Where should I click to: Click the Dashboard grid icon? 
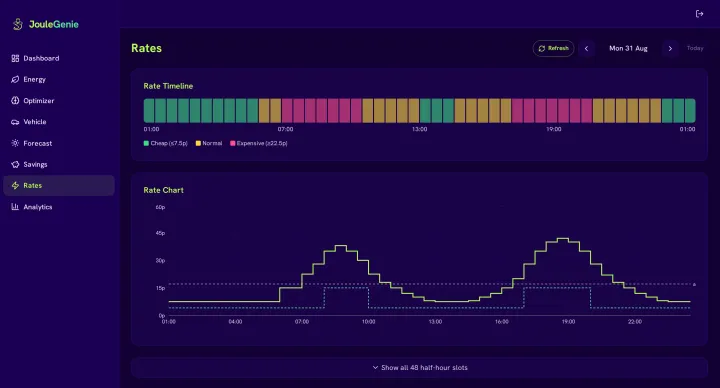tap(15, 58)
